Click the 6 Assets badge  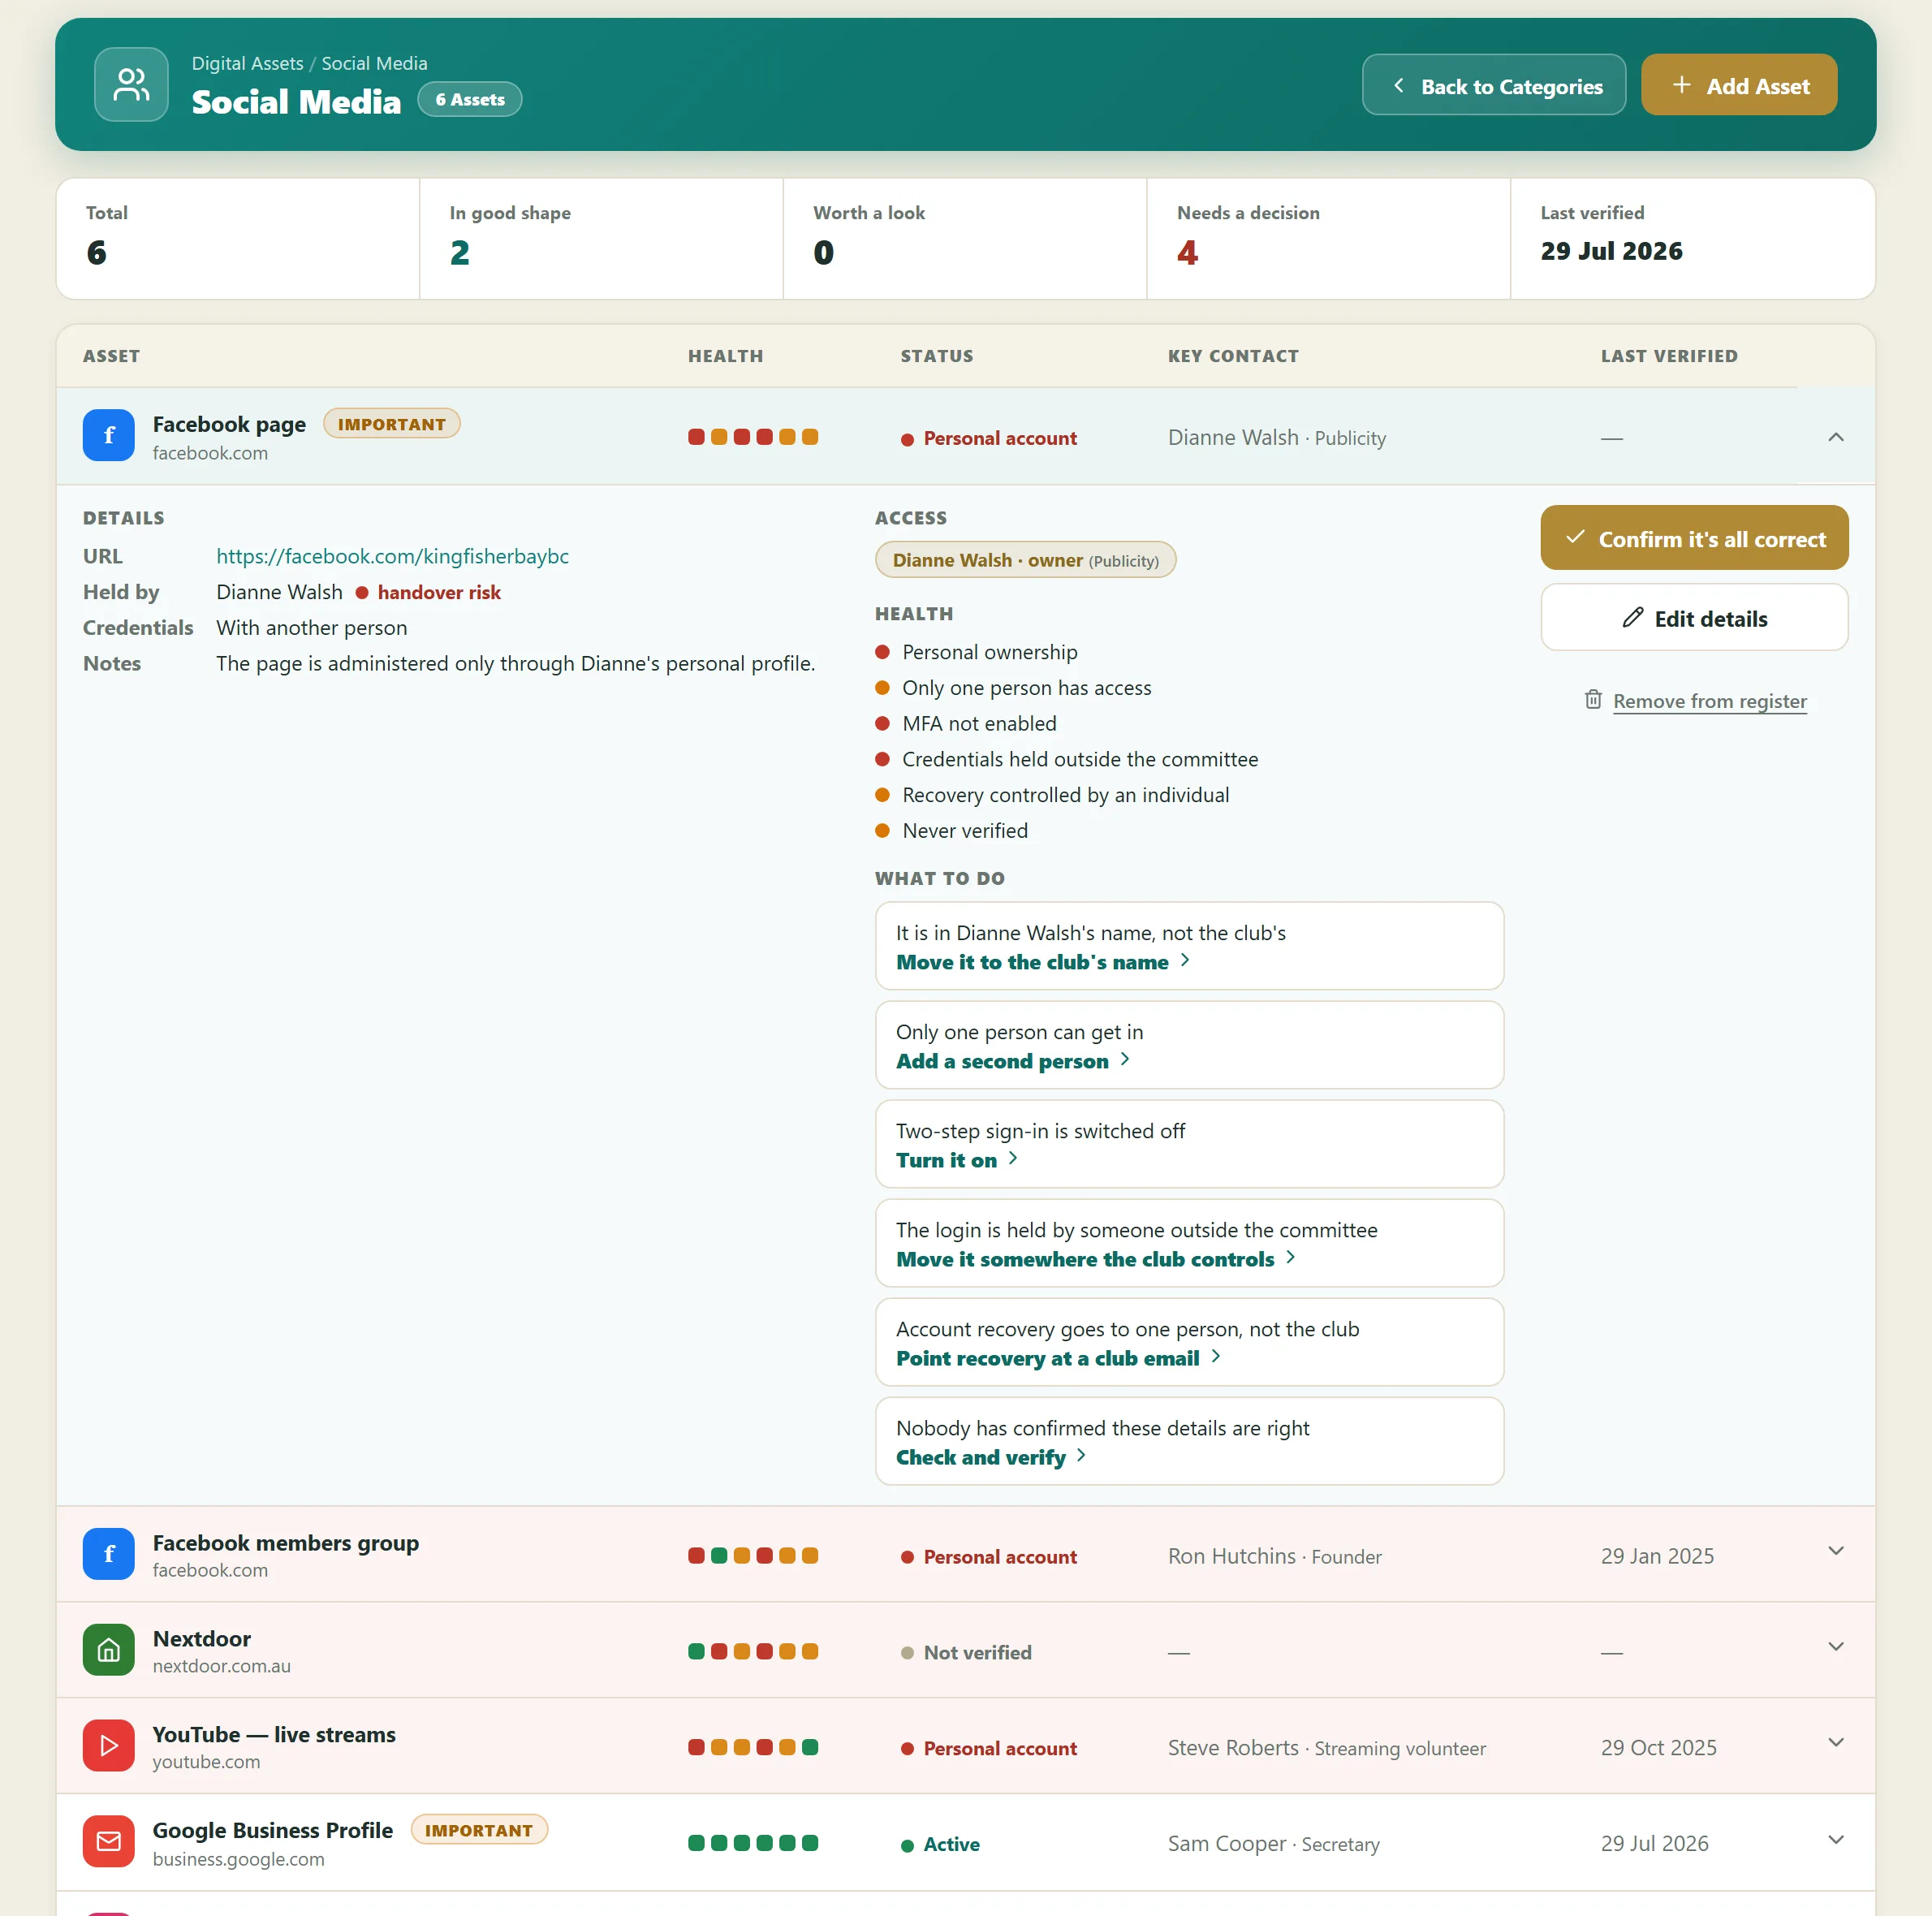tap(470, 99)
